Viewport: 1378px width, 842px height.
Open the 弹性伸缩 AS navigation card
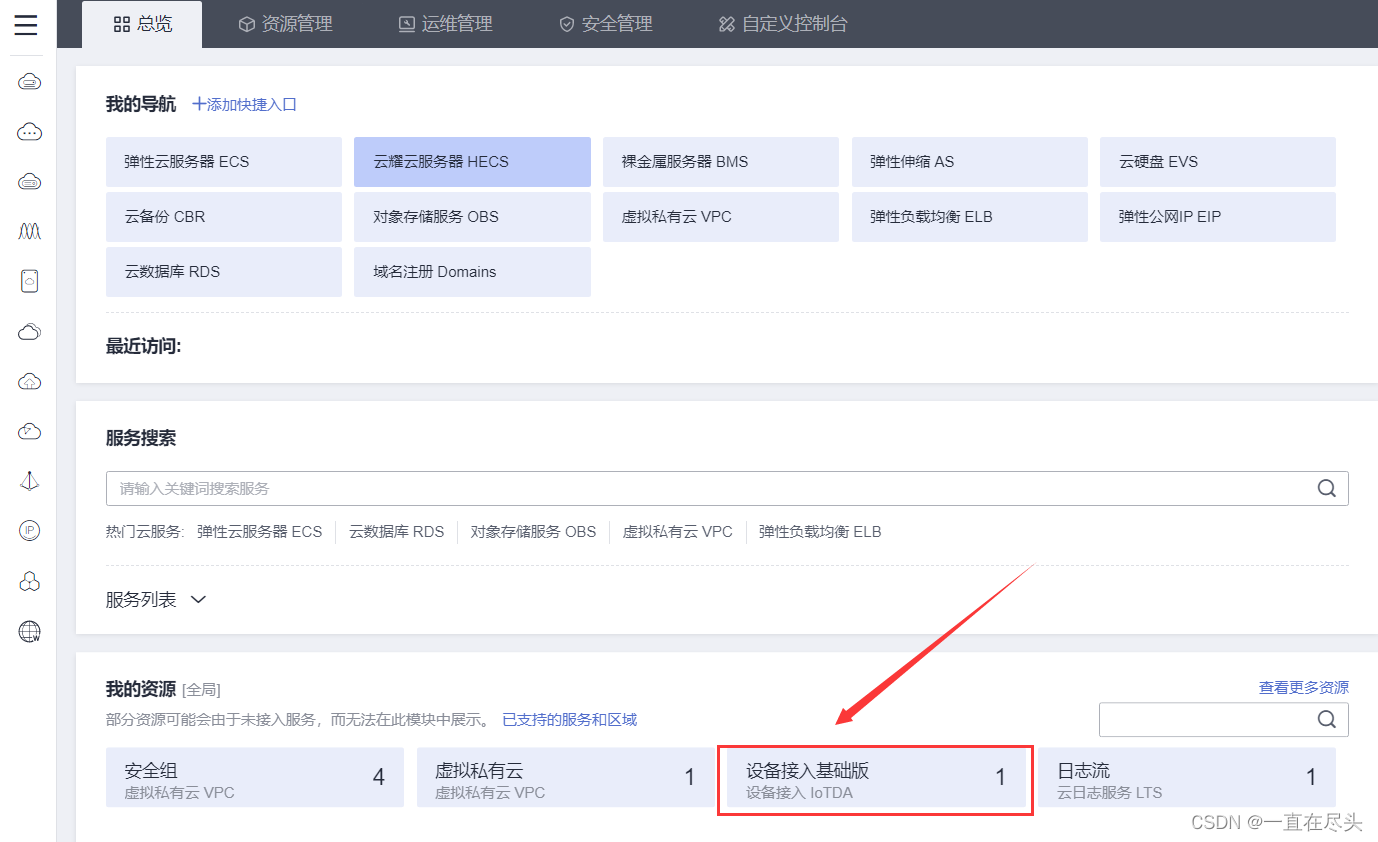tap(970, 162)
